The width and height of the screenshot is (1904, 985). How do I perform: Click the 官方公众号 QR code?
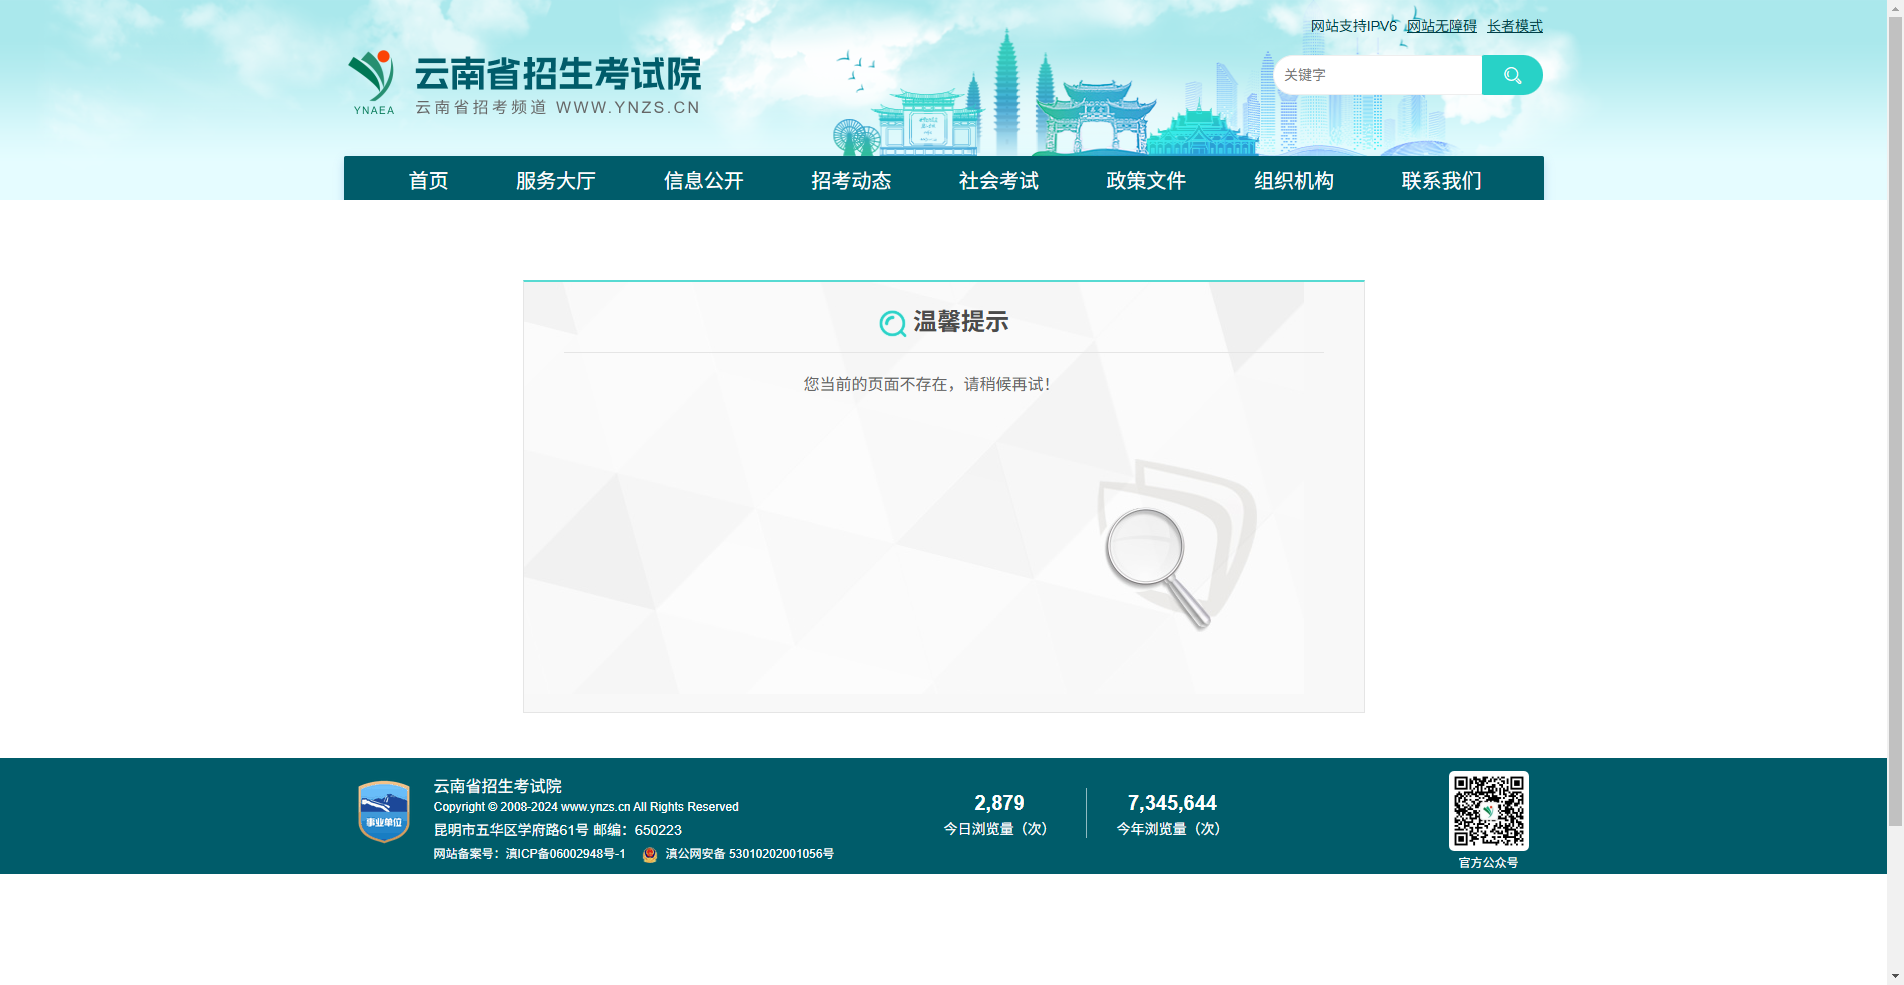point(1488,813)
